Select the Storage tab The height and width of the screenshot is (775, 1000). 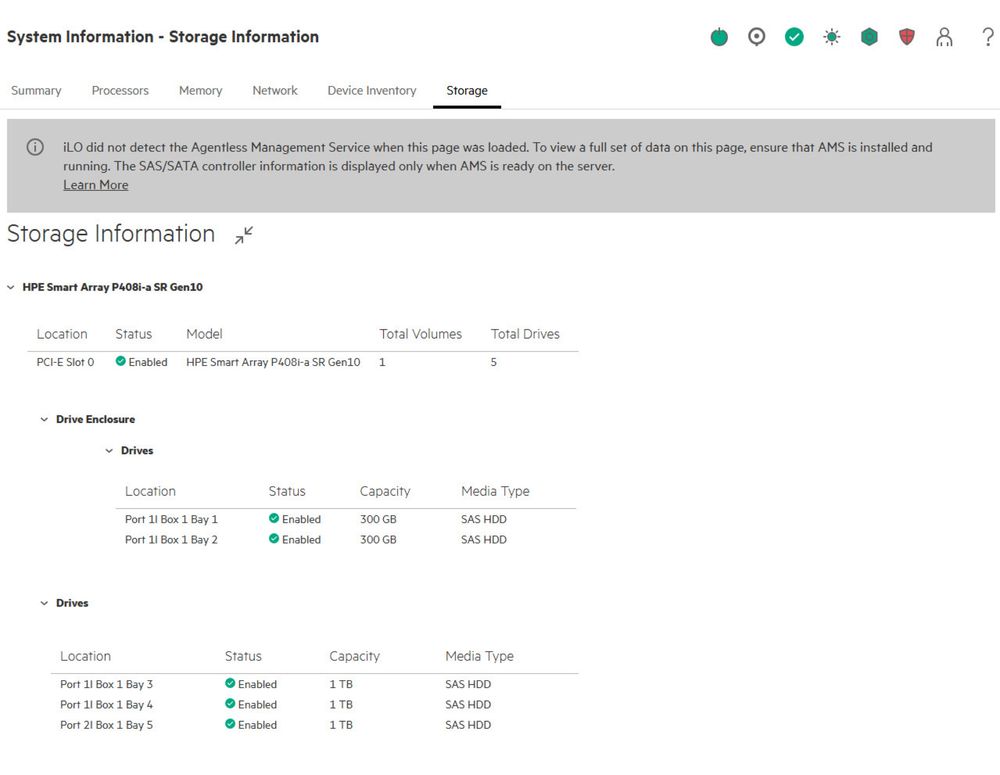[x=467, y=91]
